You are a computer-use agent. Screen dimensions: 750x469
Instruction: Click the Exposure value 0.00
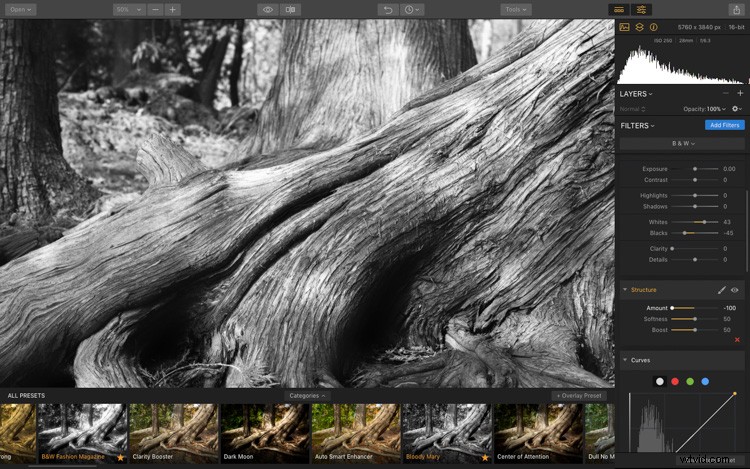729,169
